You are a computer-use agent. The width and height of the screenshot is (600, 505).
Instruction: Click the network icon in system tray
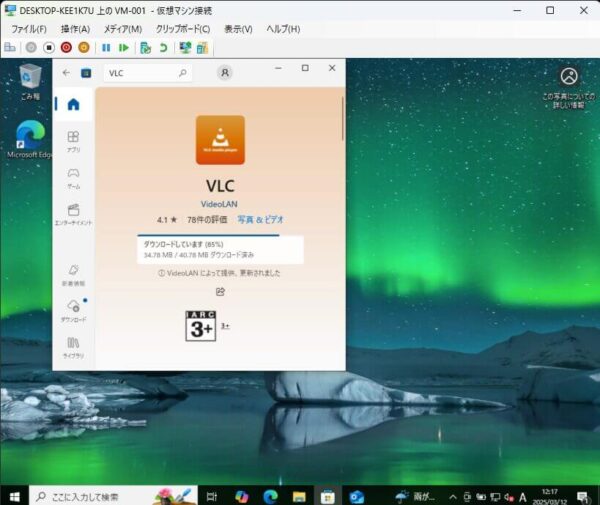coord(495,497)
